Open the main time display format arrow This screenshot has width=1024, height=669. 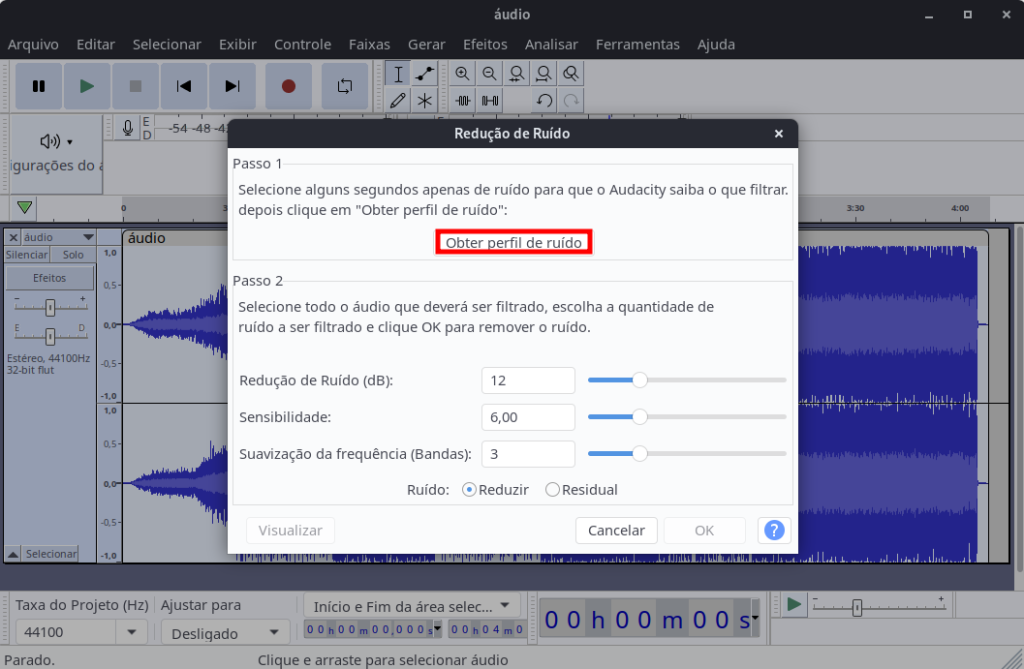tap(755, 617)
